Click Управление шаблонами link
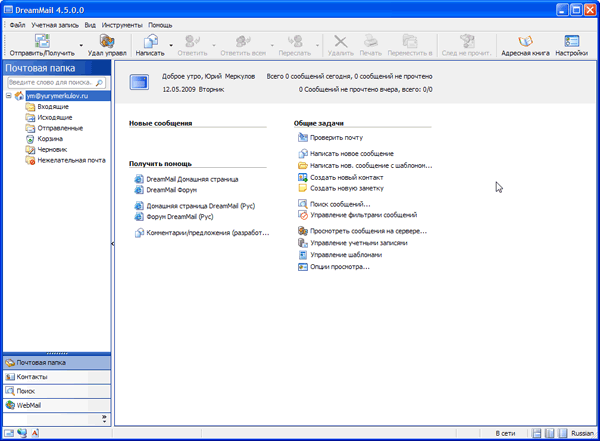This screenshot has height=441, width=600. (x=346, y=255)
